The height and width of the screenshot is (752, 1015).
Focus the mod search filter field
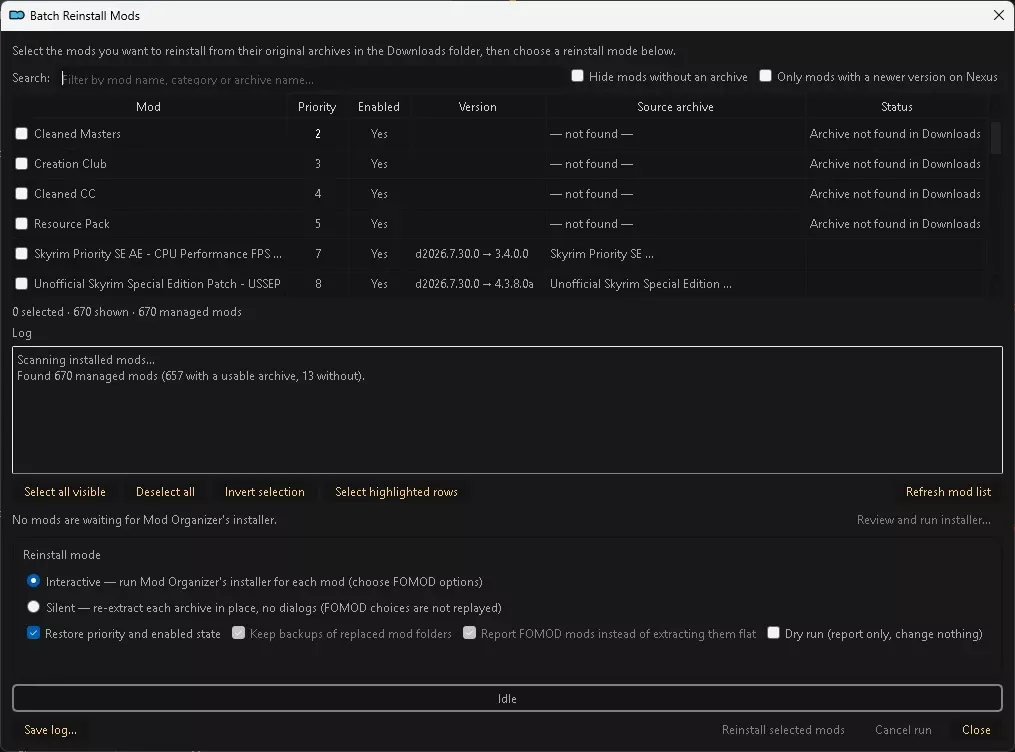click(311, 79)
